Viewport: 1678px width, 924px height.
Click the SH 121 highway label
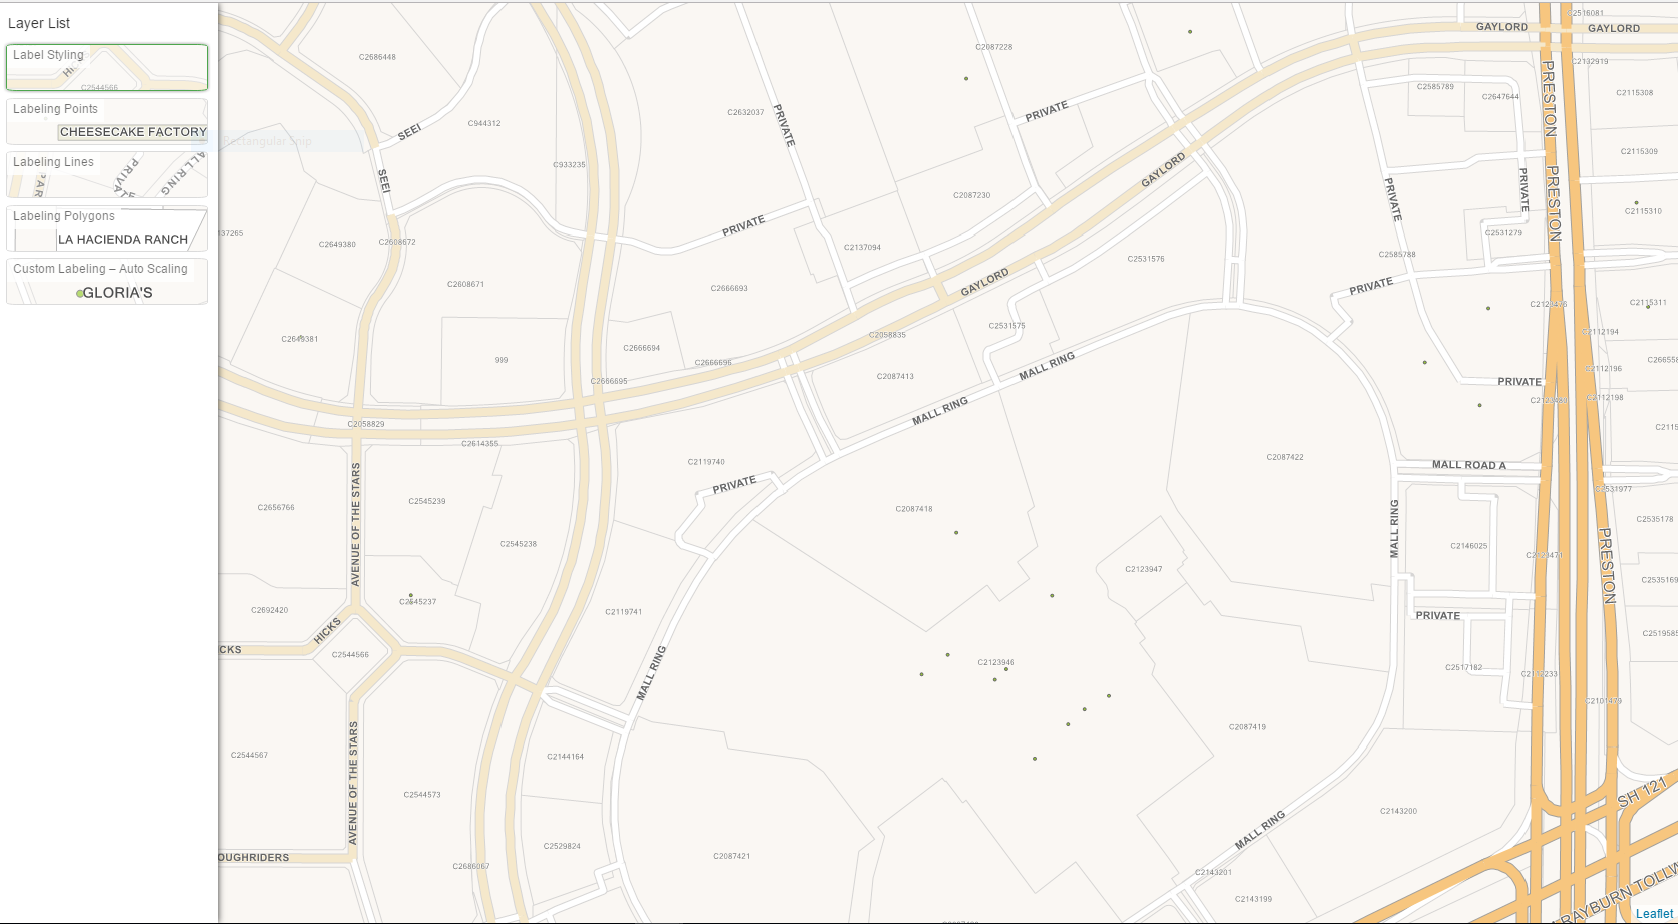coord(1643,791)
